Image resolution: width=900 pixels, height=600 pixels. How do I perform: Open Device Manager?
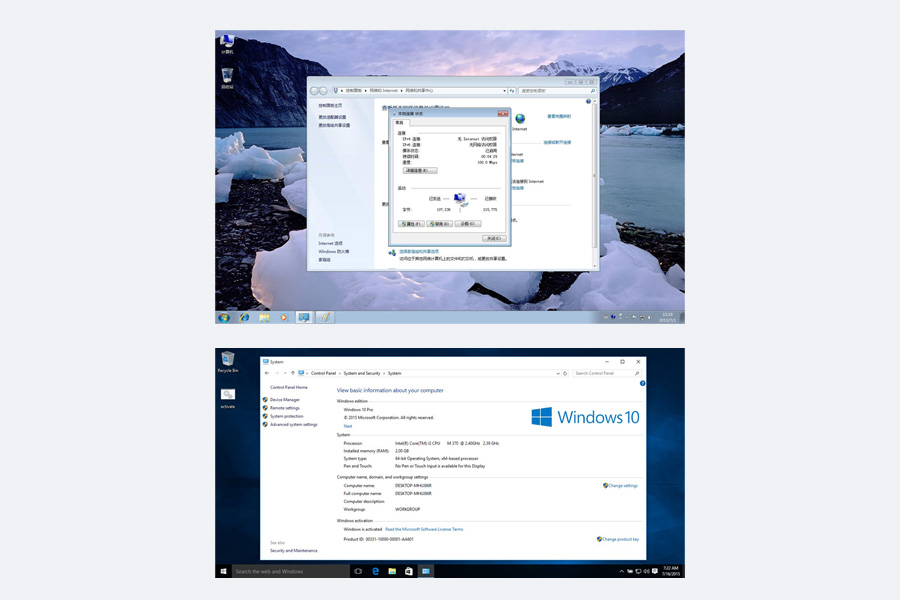coord(285,400)
